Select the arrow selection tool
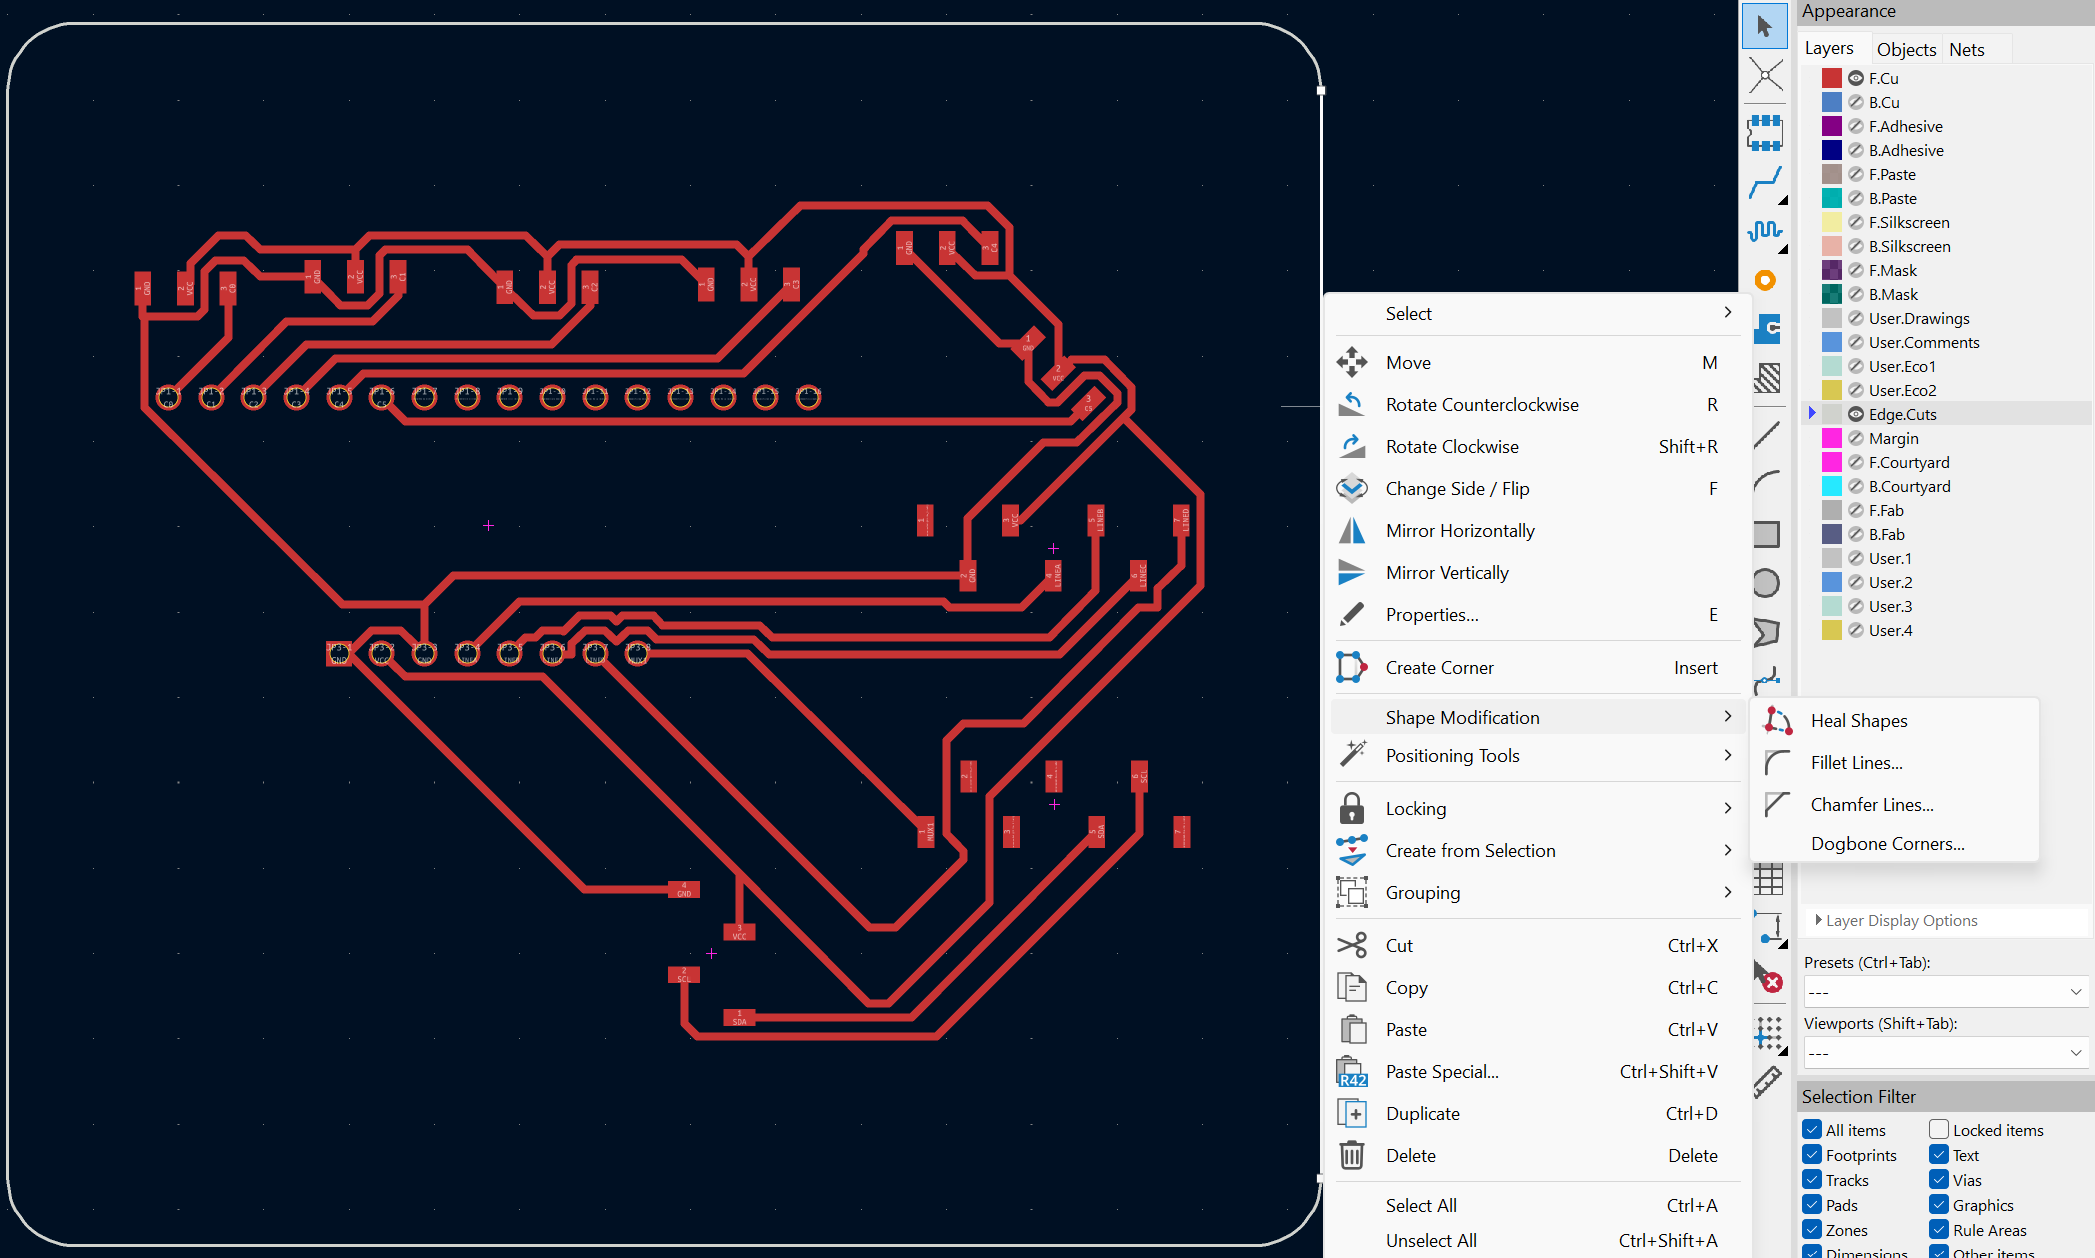 (x=1764, y=26)
